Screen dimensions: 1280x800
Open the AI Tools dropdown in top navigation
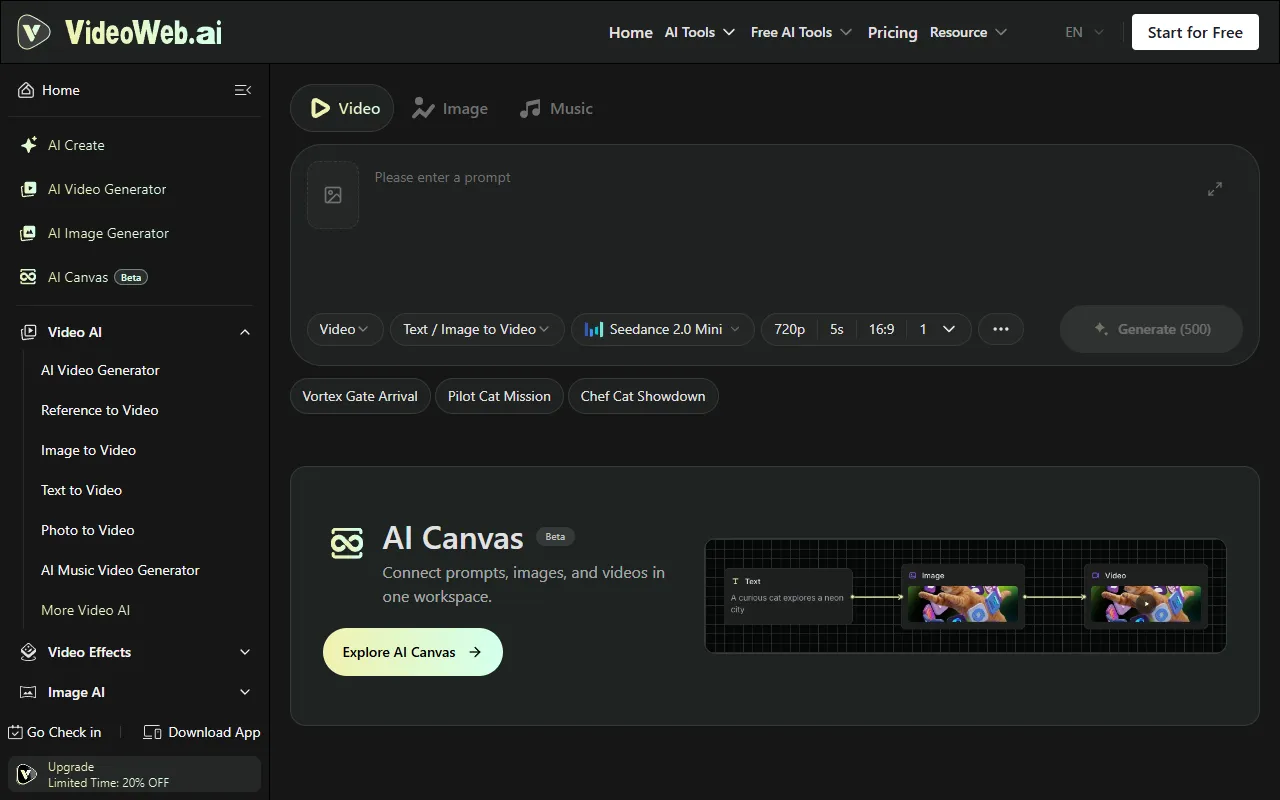[x=700, y=32]
